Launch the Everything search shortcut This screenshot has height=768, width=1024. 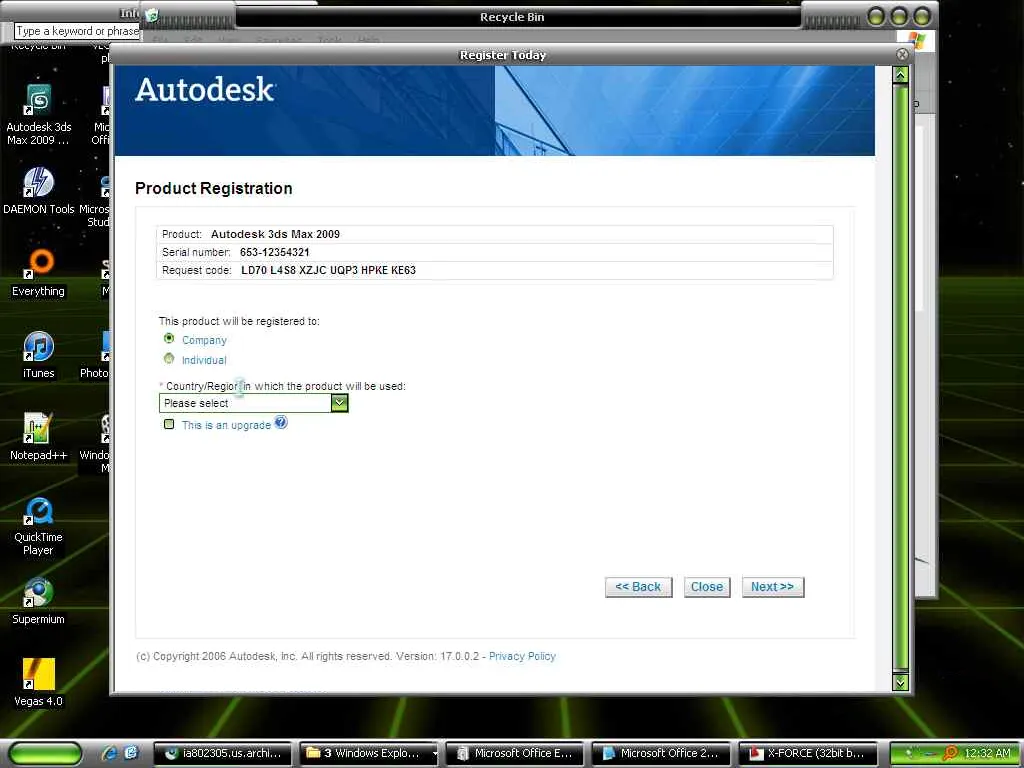[39, 273]
